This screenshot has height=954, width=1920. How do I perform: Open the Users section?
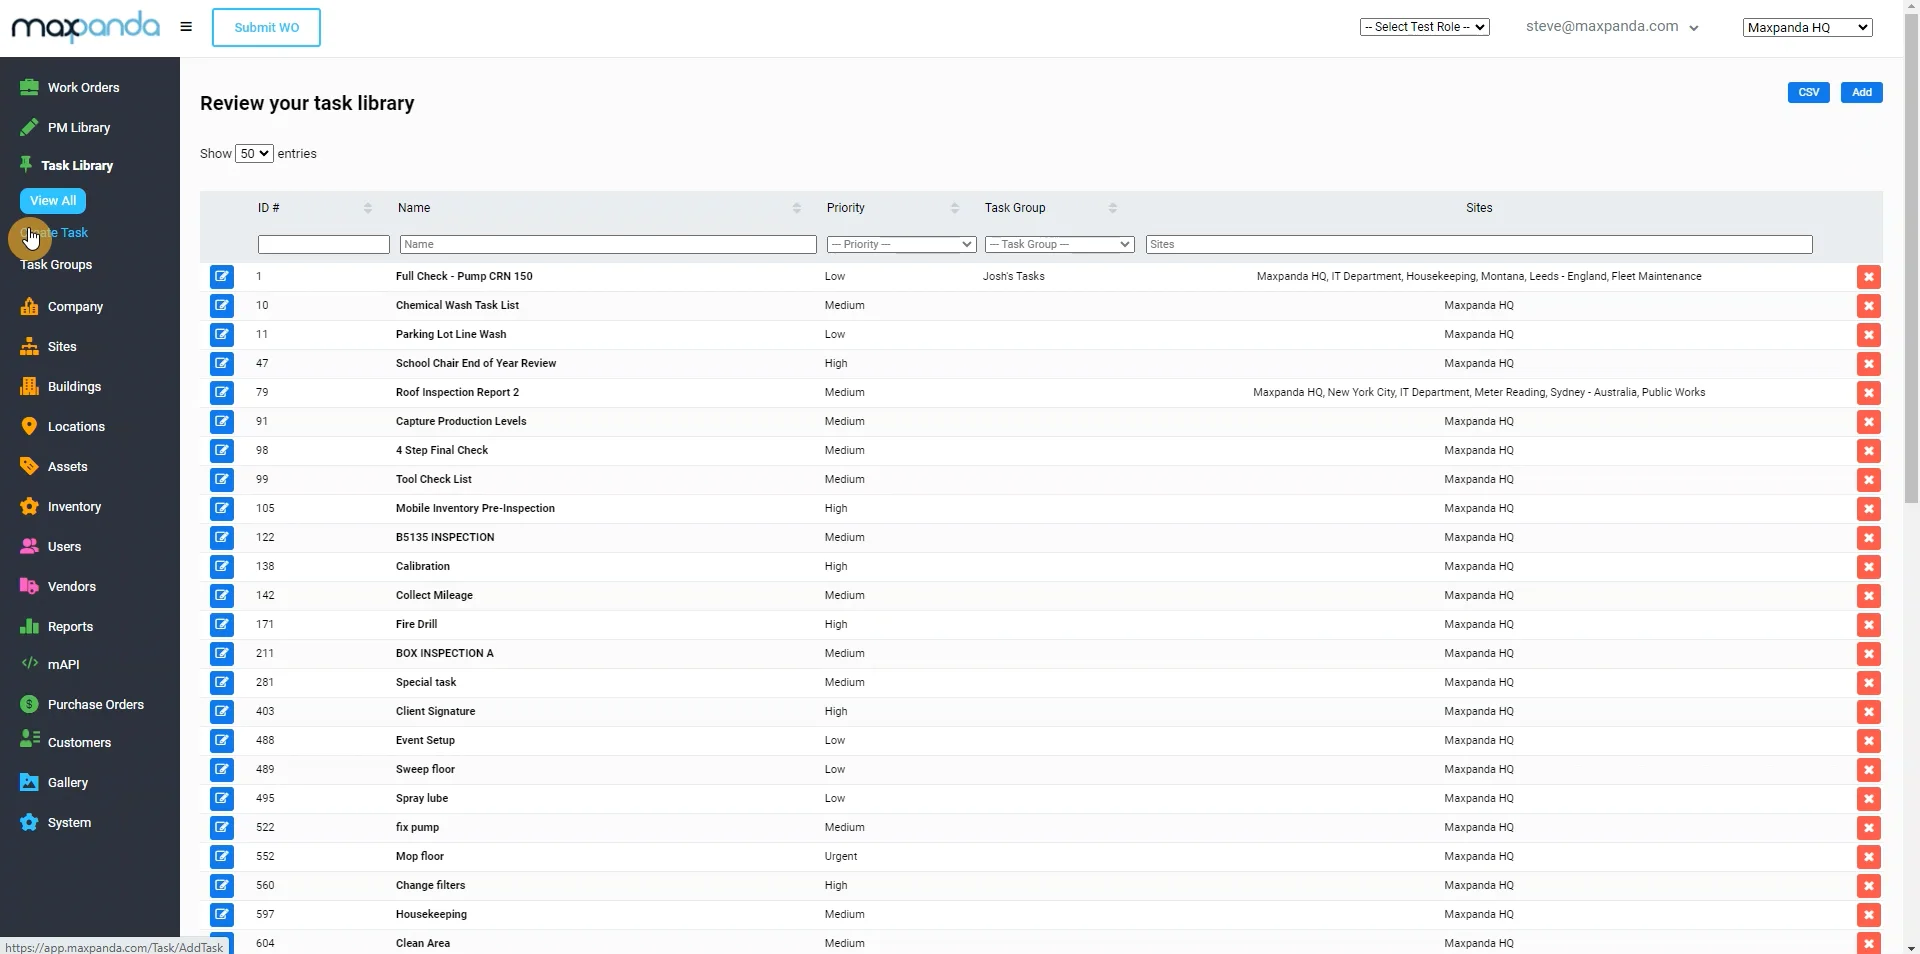pos(63,546)
